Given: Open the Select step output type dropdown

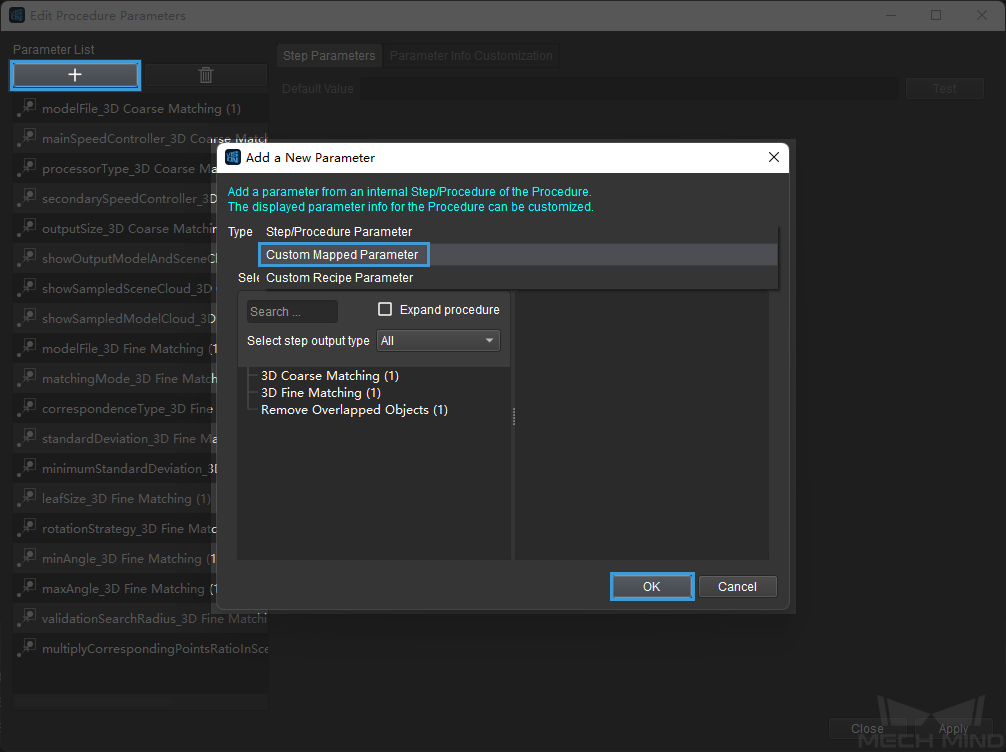Looking at the screenshot, I should click(438, 341).
